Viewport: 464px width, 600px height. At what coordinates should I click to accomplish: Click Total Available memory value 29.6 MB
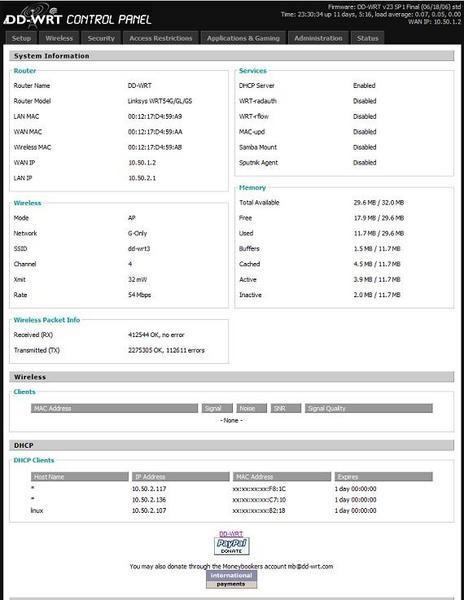point(379,202)
